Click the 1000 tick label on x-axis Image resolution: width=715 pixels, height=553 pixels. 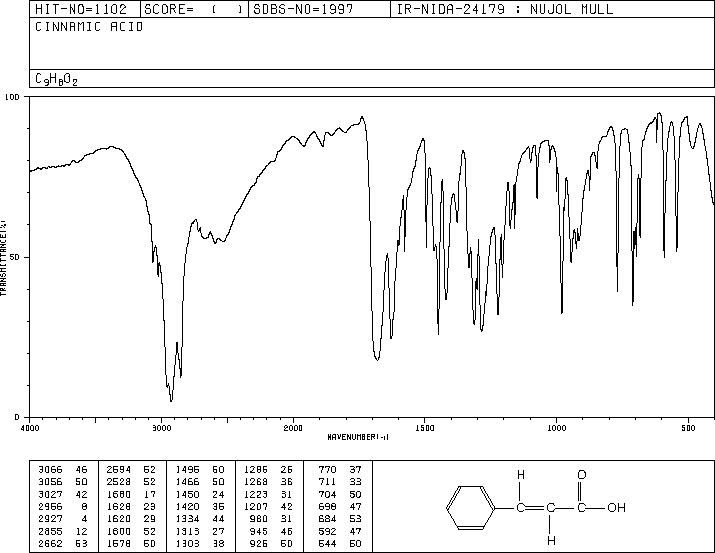(x=556, y=428)
